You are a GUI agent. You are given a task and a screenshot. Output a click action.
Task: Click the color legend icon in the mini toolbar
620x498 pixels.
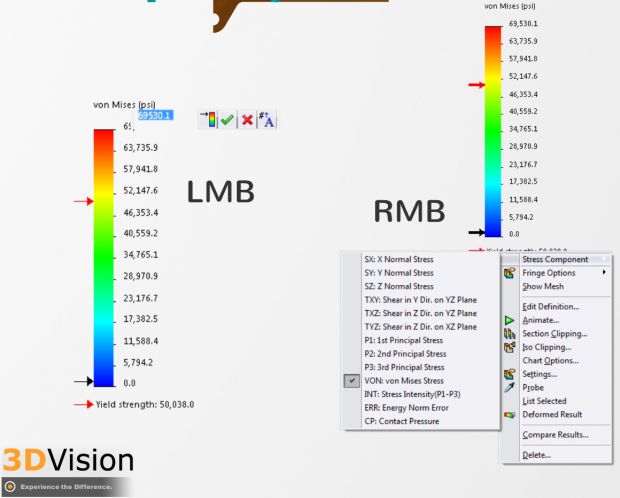(x=208, y=119)
